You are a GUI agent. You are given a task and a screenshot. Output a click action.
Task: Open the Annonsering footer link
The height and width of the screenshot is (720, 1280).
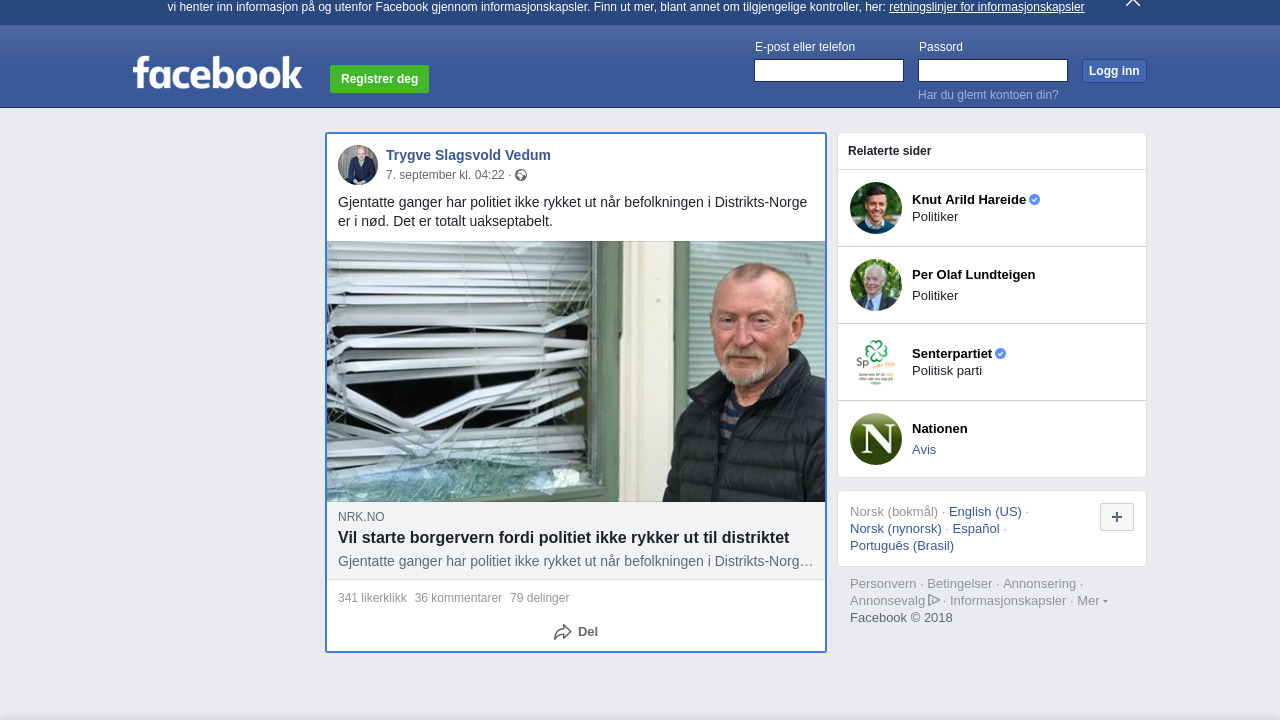pyautogui.click(x=1039, y=584)
